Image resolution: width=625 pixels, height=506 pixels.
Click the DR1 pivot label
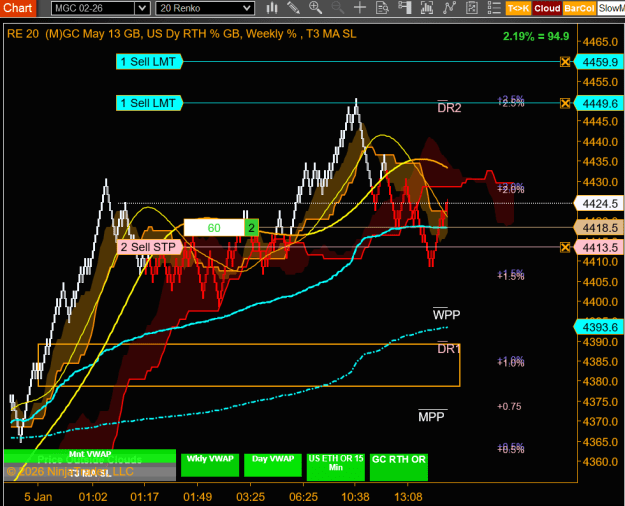point(449,348)
